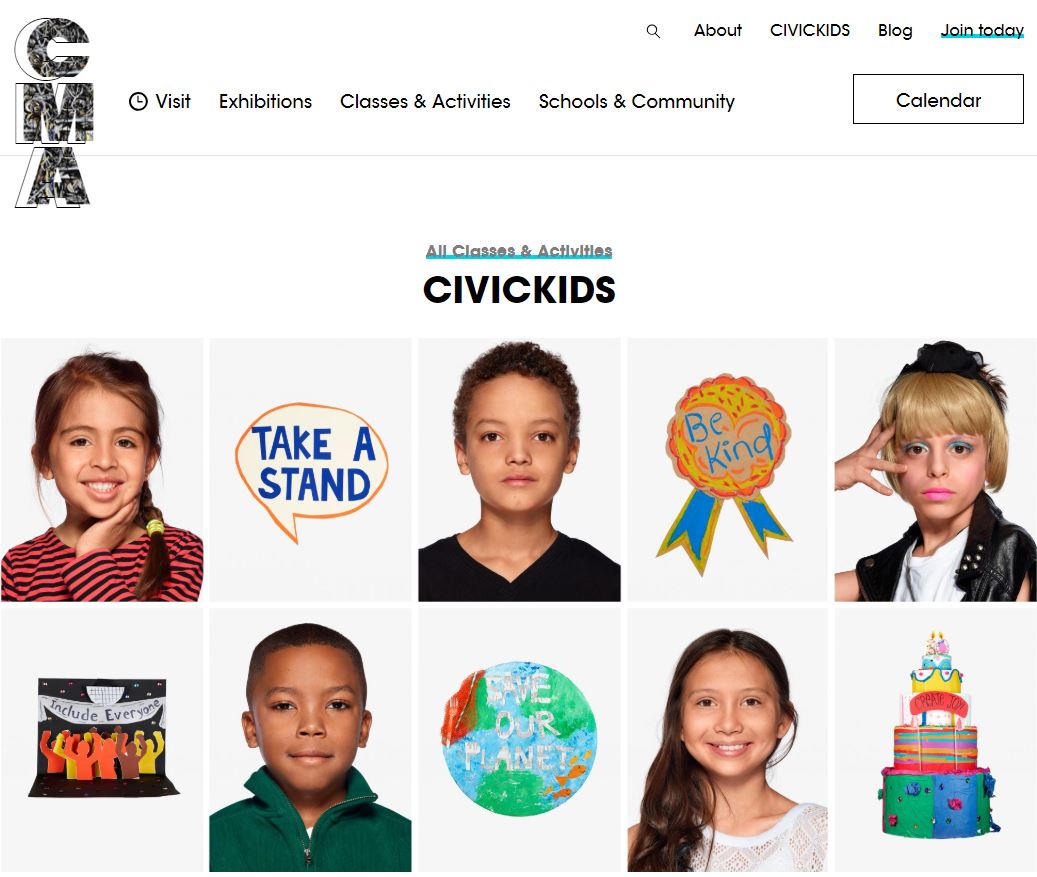Go to the Blog

(895, 30)
